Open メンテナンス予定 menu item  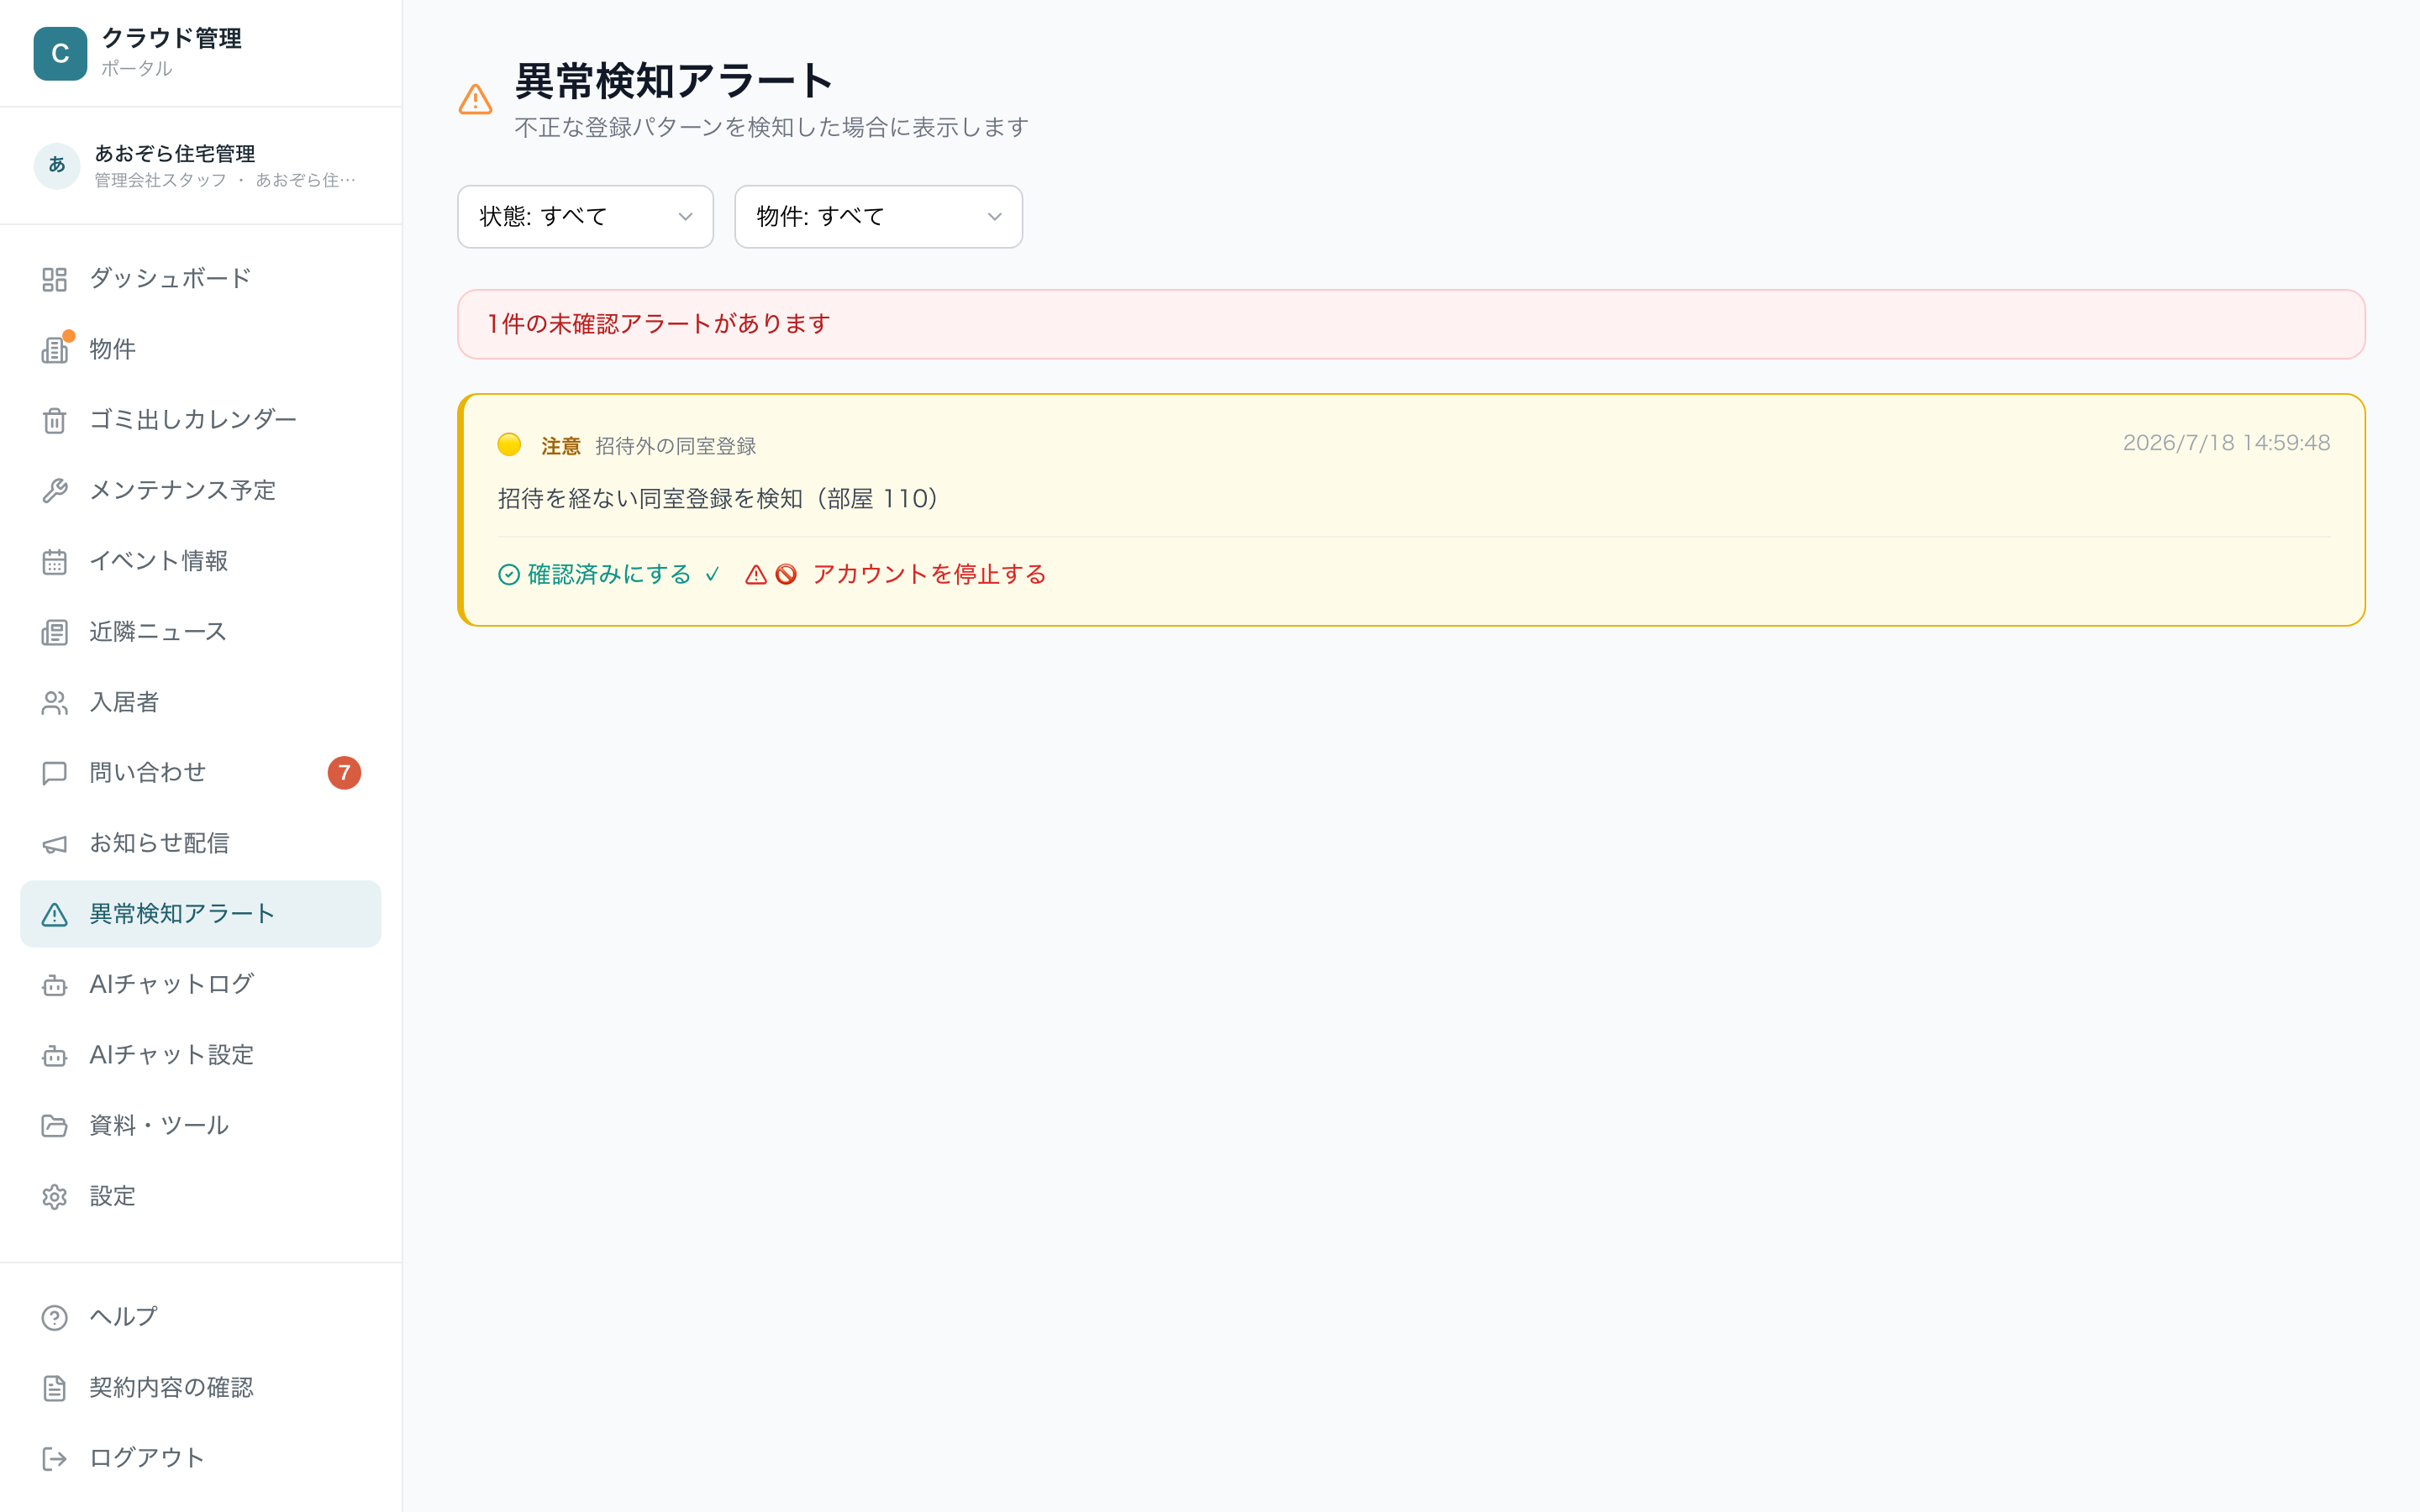[x=200, y=491]
